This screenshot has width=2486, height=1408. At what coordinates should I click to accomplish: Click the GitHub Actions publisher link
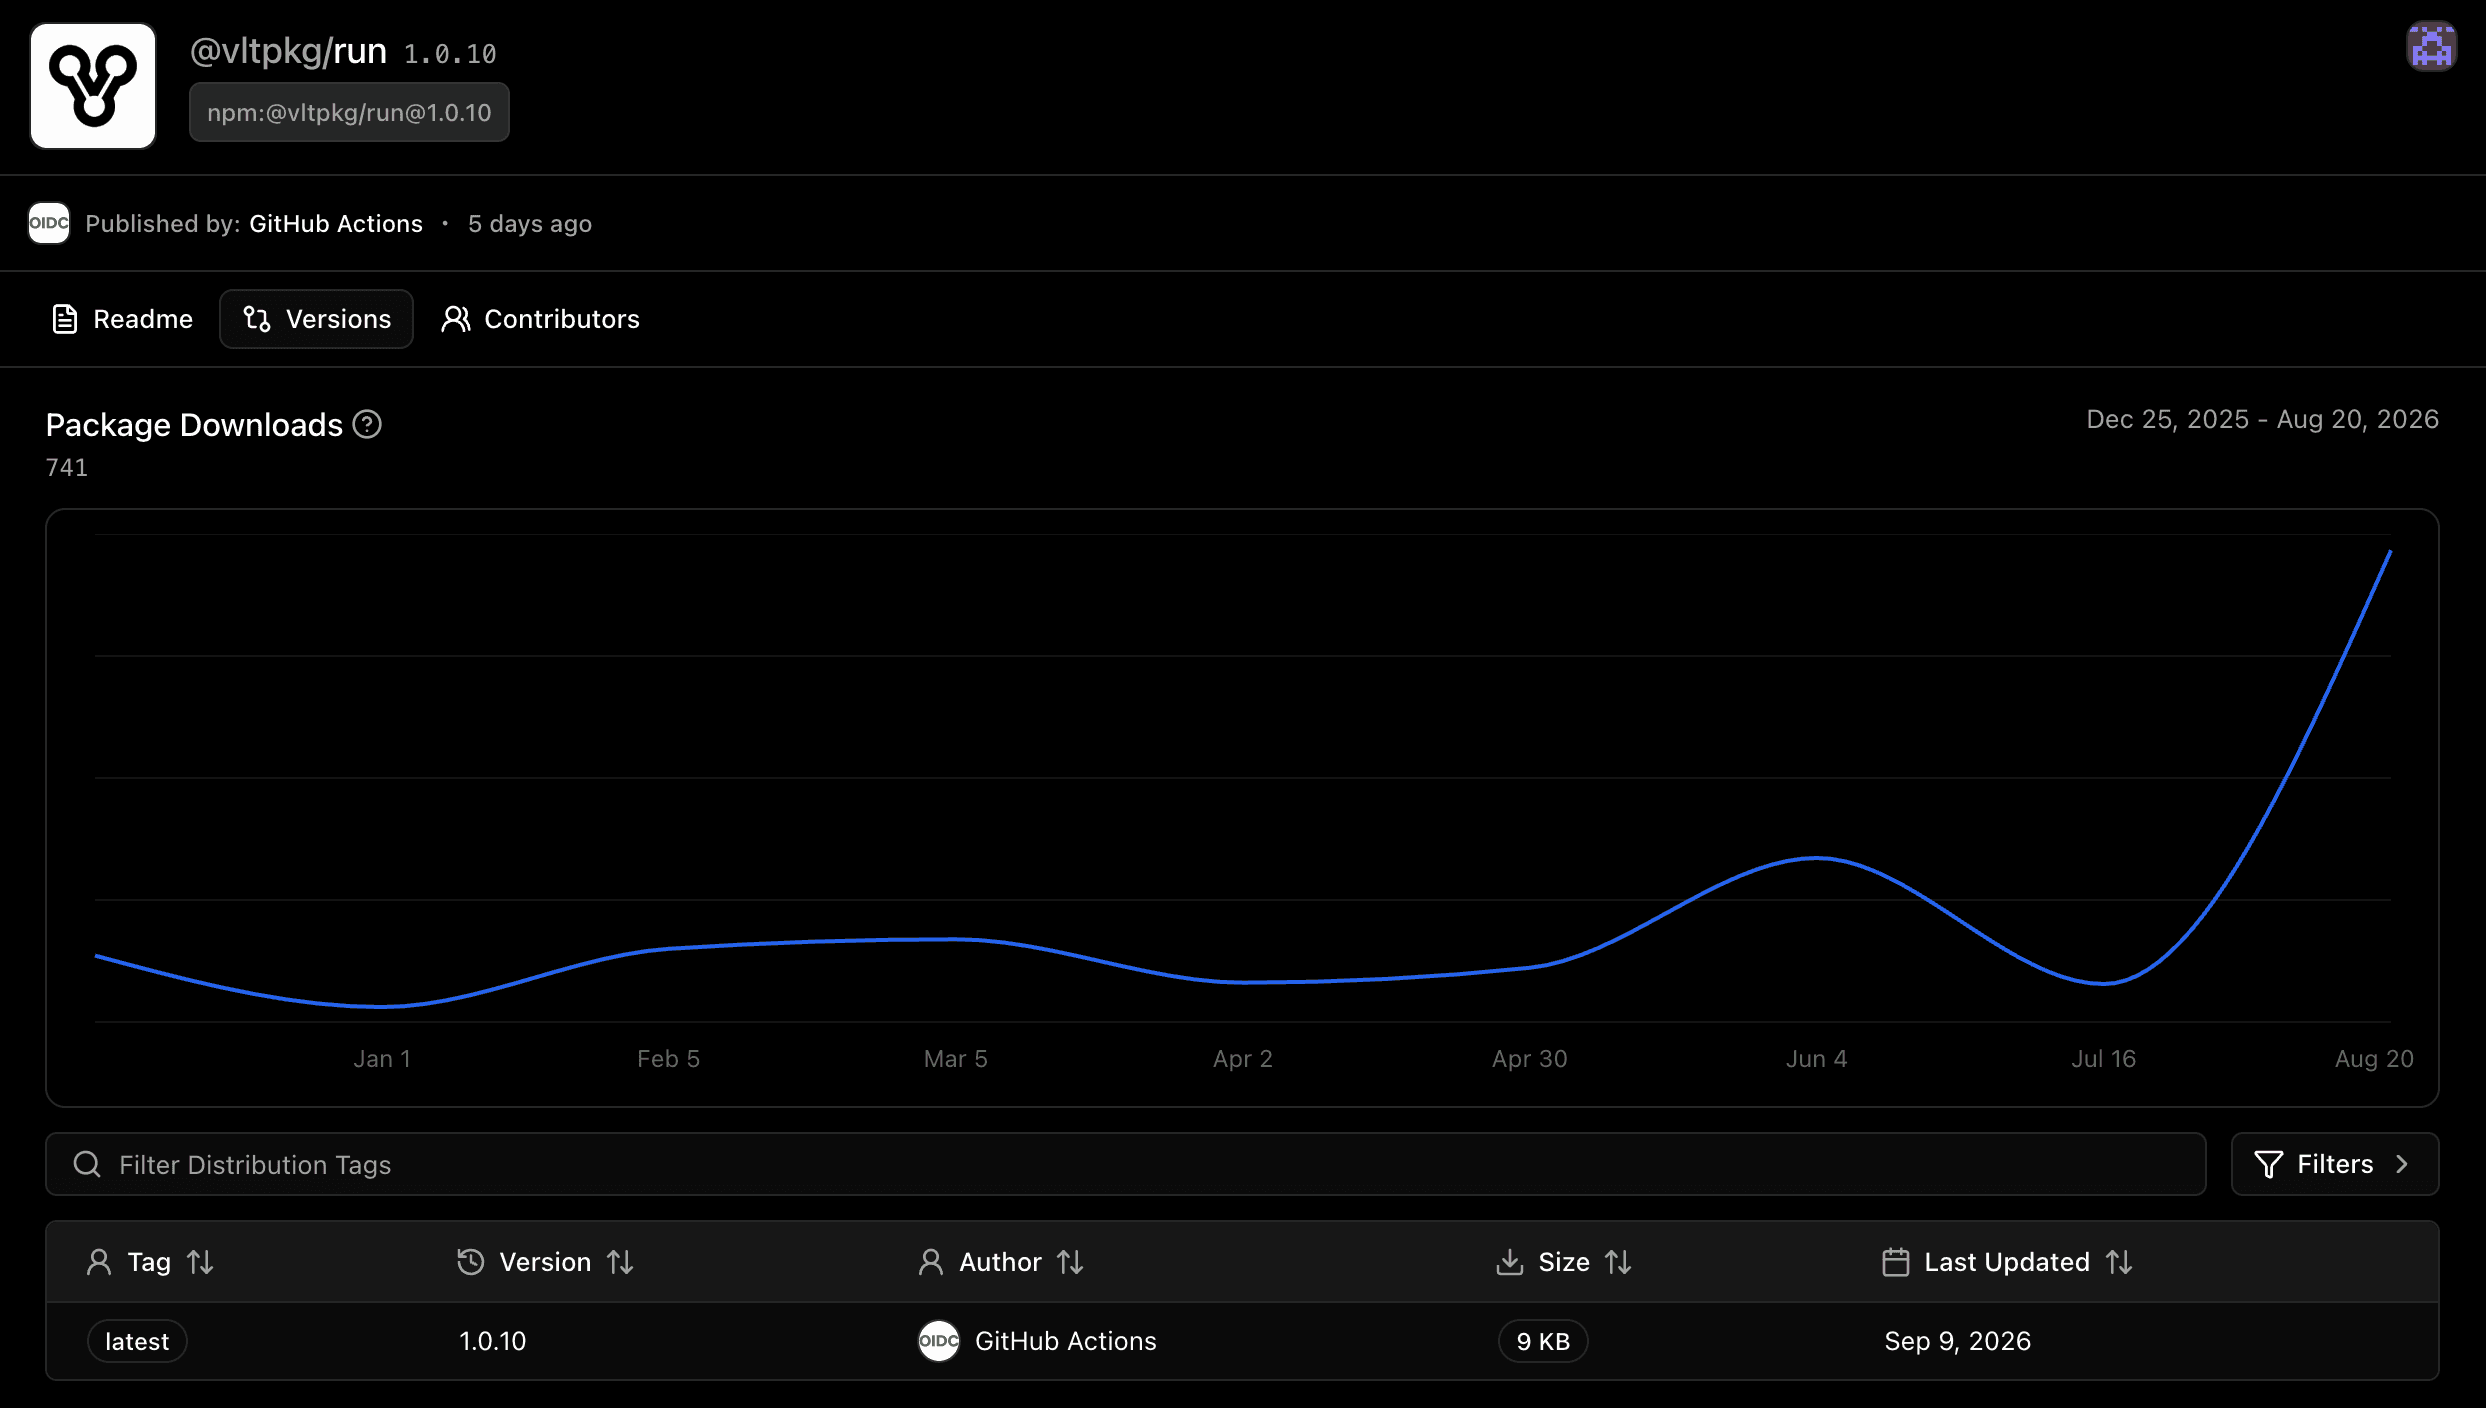(336, 224)
